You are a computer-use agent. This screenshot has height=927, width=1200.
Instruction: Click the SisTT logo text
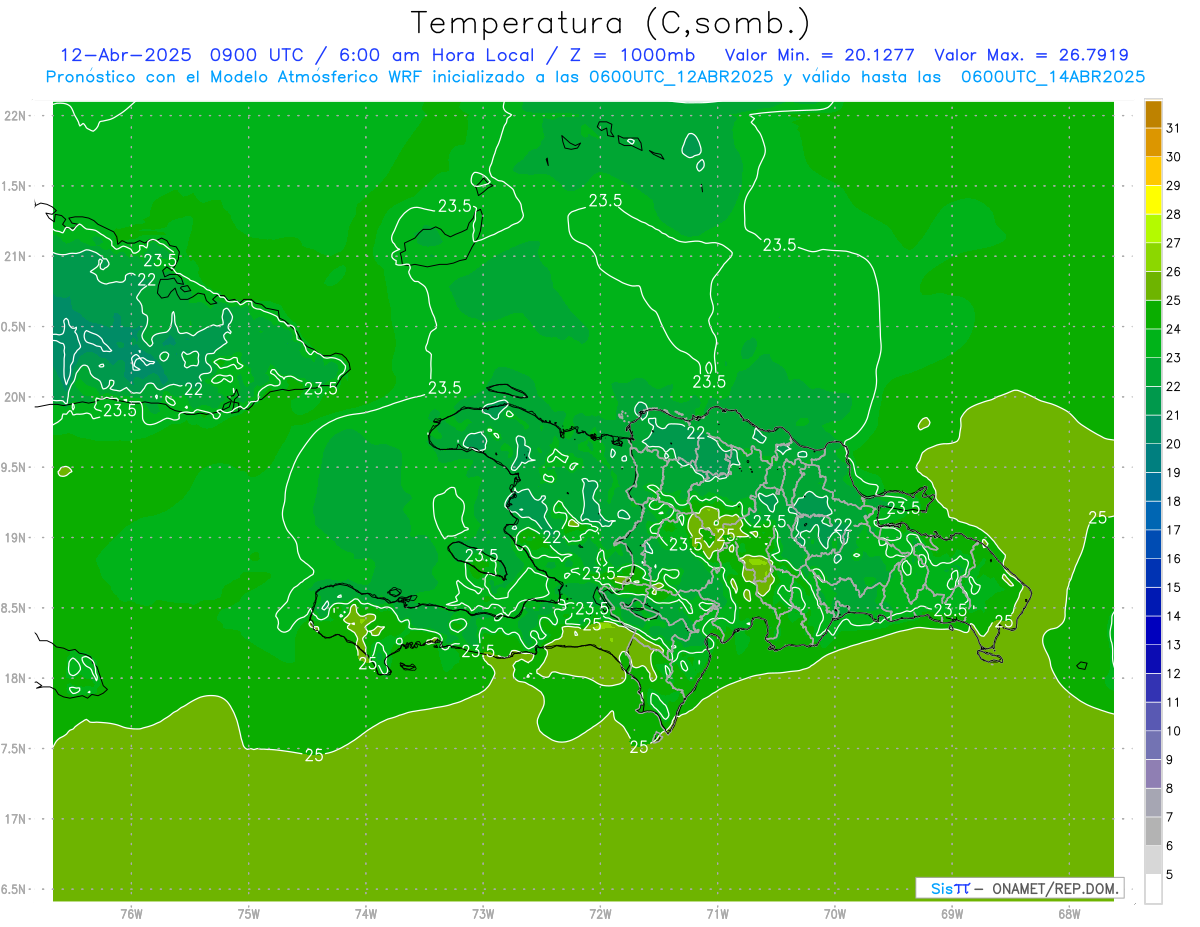pyautogui.click(x=950, y=888)
